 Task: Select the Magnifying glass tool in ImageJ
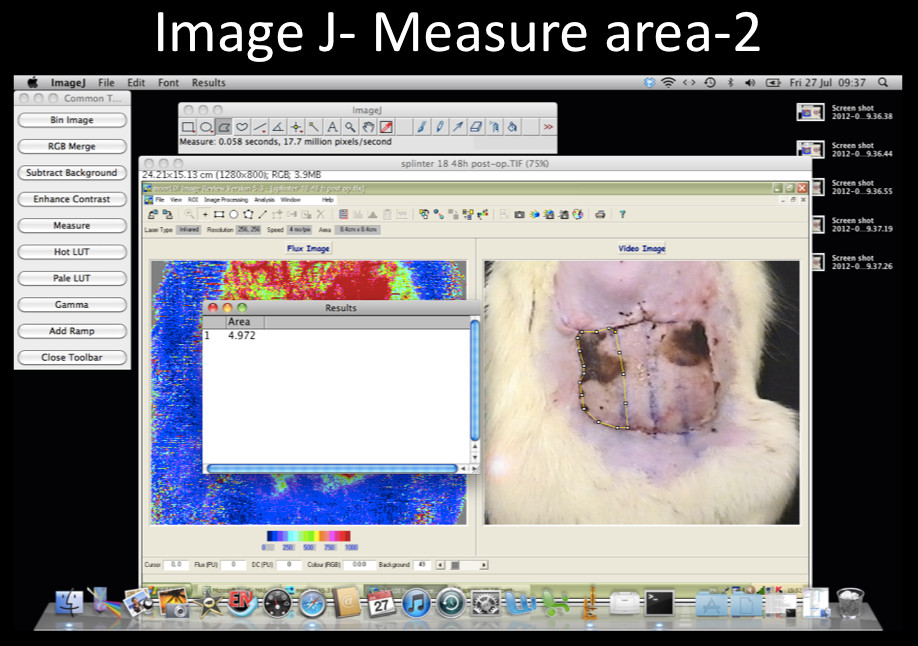tap(350, 127)
